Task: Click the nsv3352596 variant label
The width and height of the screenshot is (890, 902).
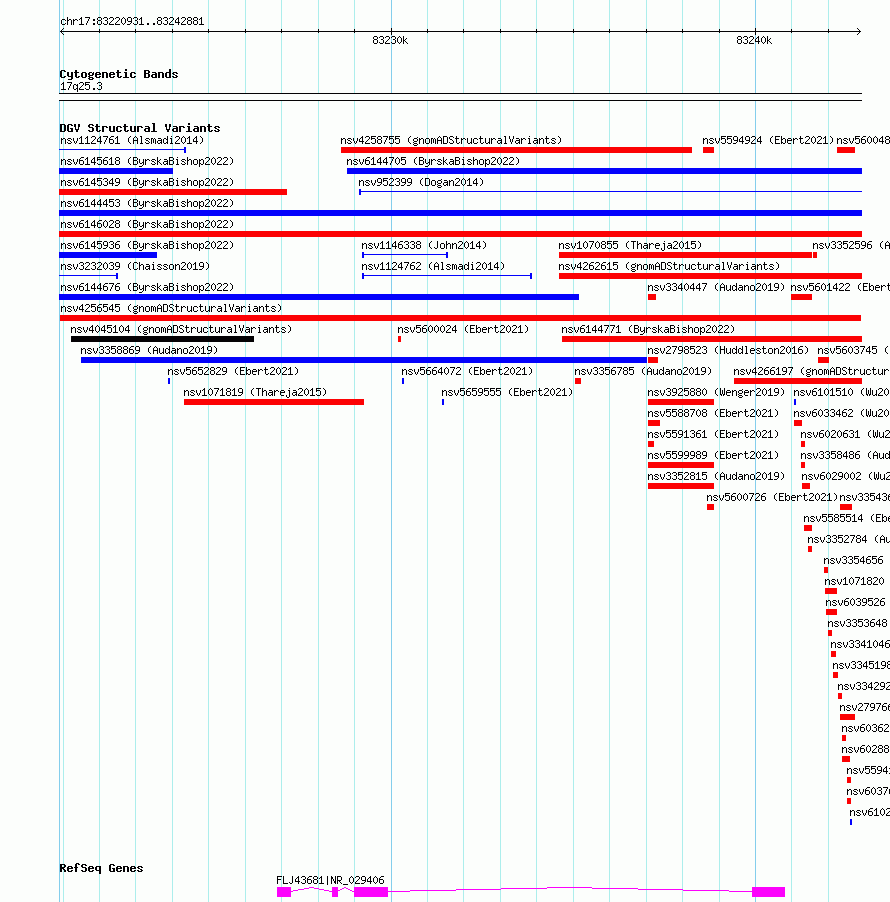Action: pyautogui.click(x=851, y=245)
